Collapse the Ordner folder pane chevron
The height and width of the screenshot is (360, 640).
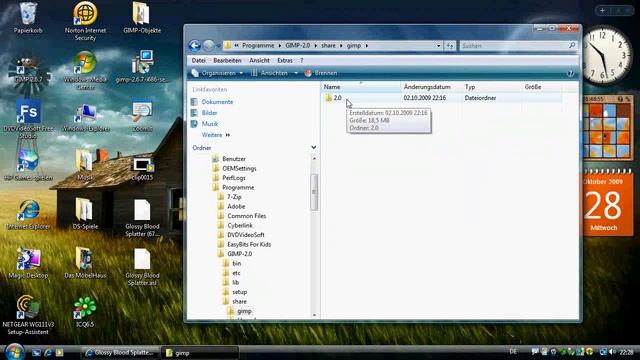[313, 147]
